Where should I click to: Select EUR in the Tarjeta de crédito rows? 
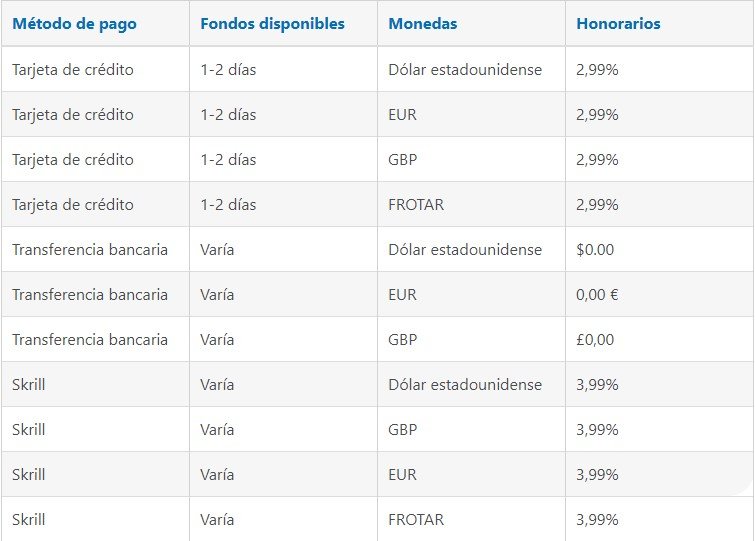pyautogui.click(x=403, y=115)
